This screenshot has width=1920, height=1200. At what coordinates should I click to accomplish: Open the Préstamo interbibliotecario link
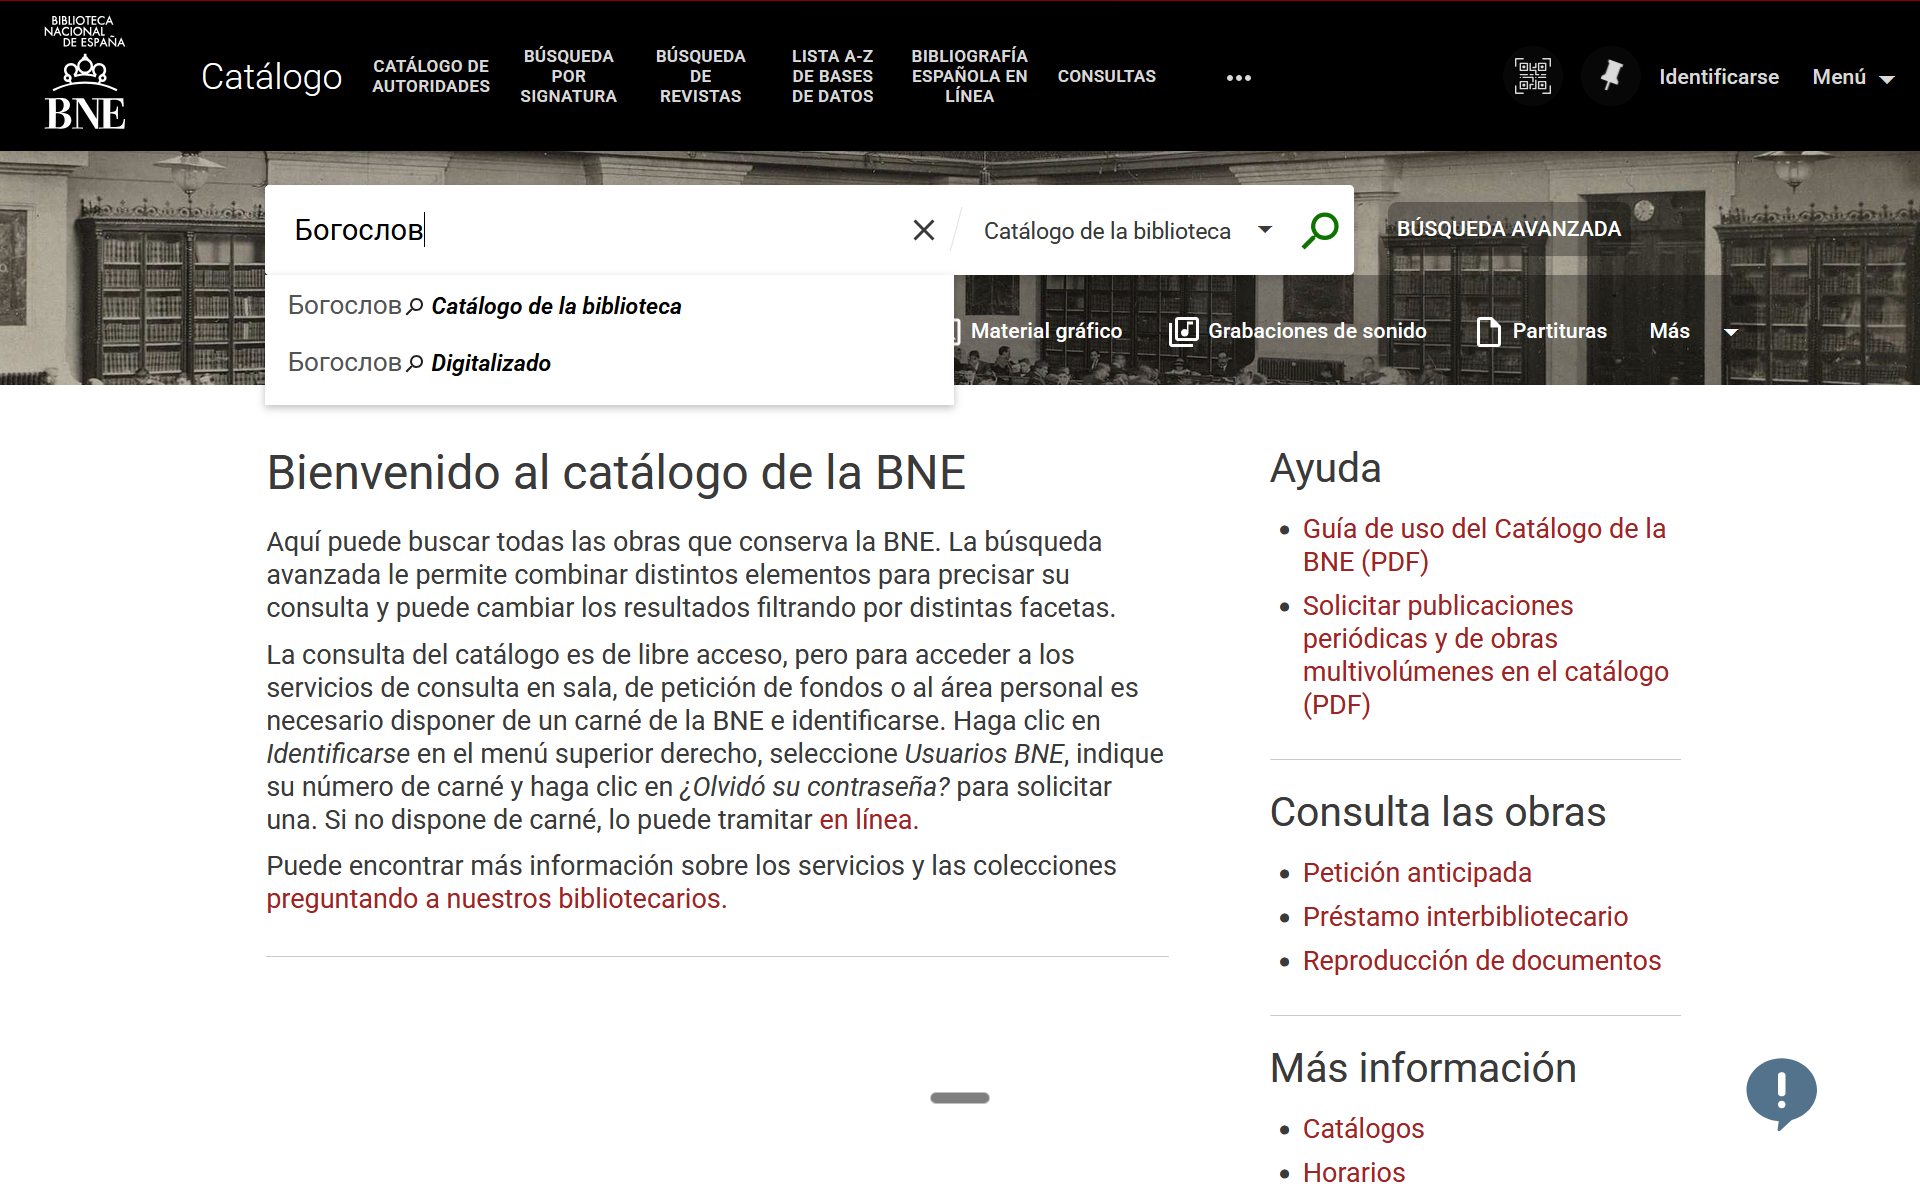click(x=1465, y=916)
